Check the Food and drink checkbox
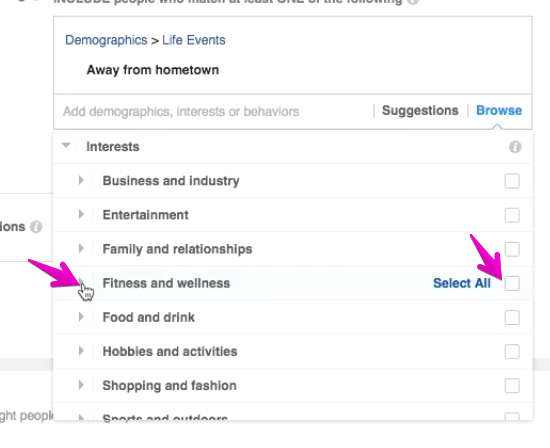This screenshot has width=550, height=448. (512, 317)
